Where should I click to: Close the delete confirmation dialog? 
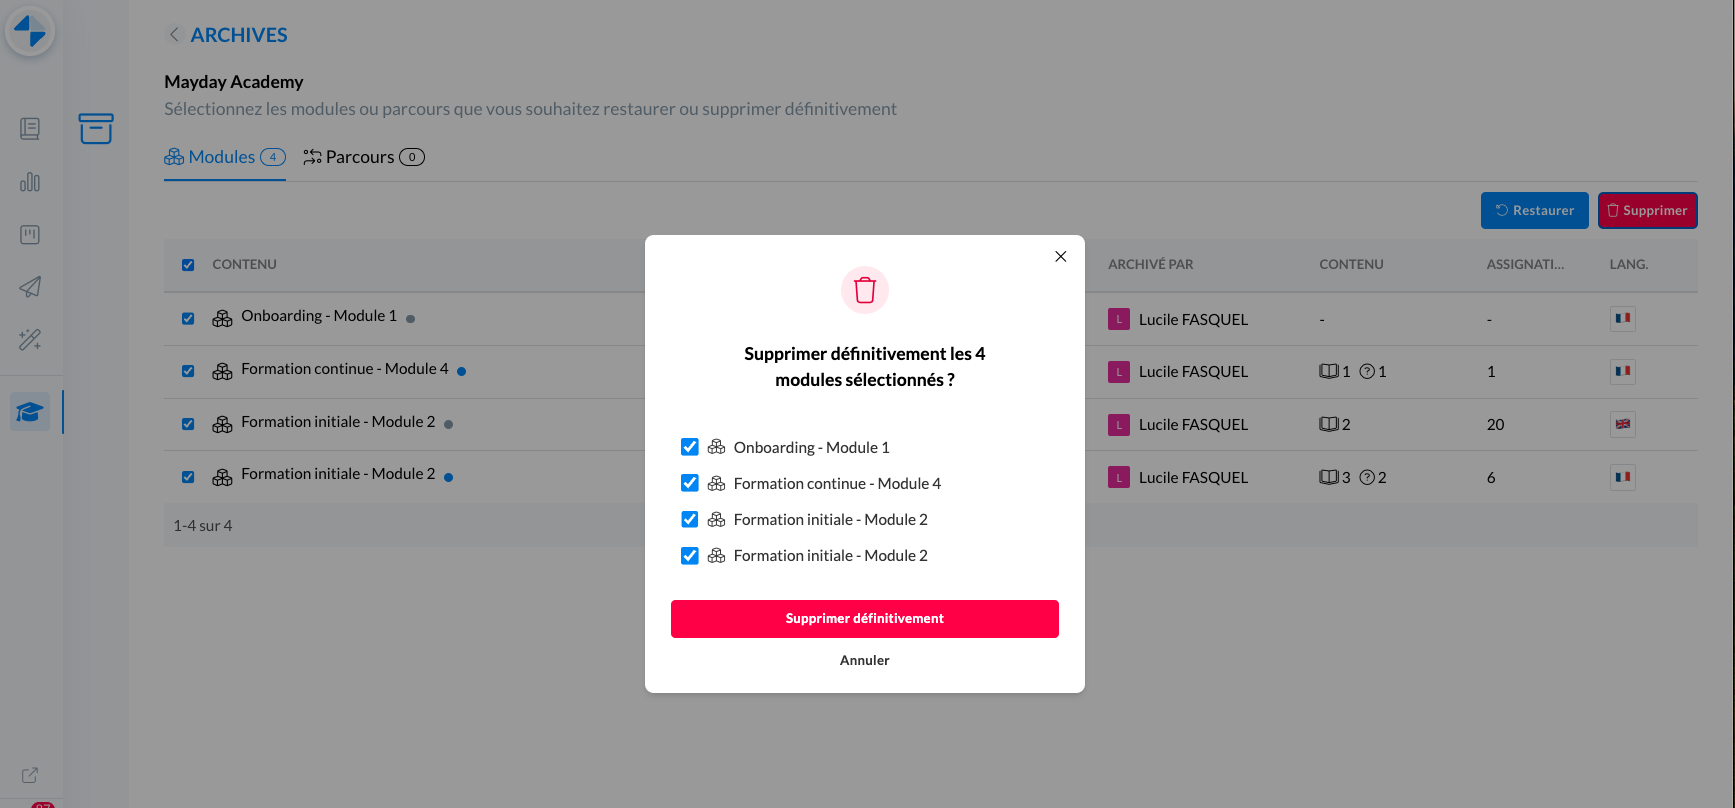click(1060, 257)
